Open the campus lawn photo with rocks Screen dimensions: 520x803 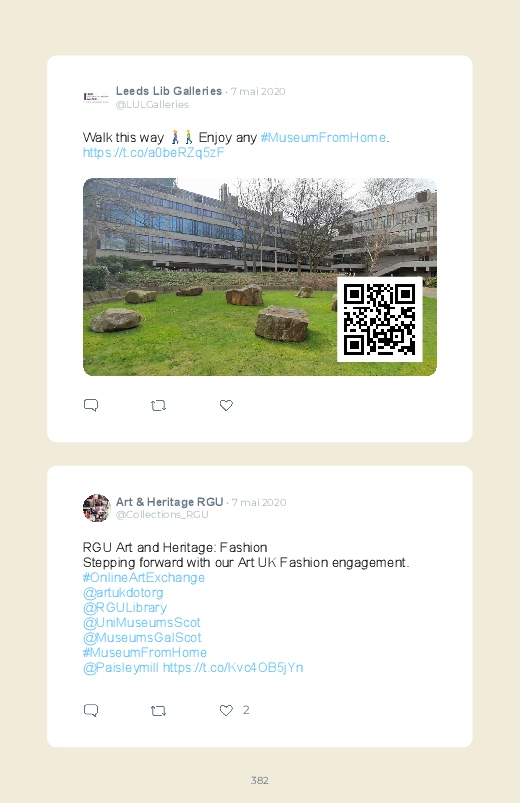260,277
